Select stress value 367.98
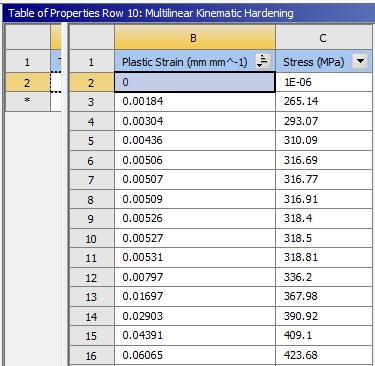This screenshot has width=375, height=366. tap(324, 296)
